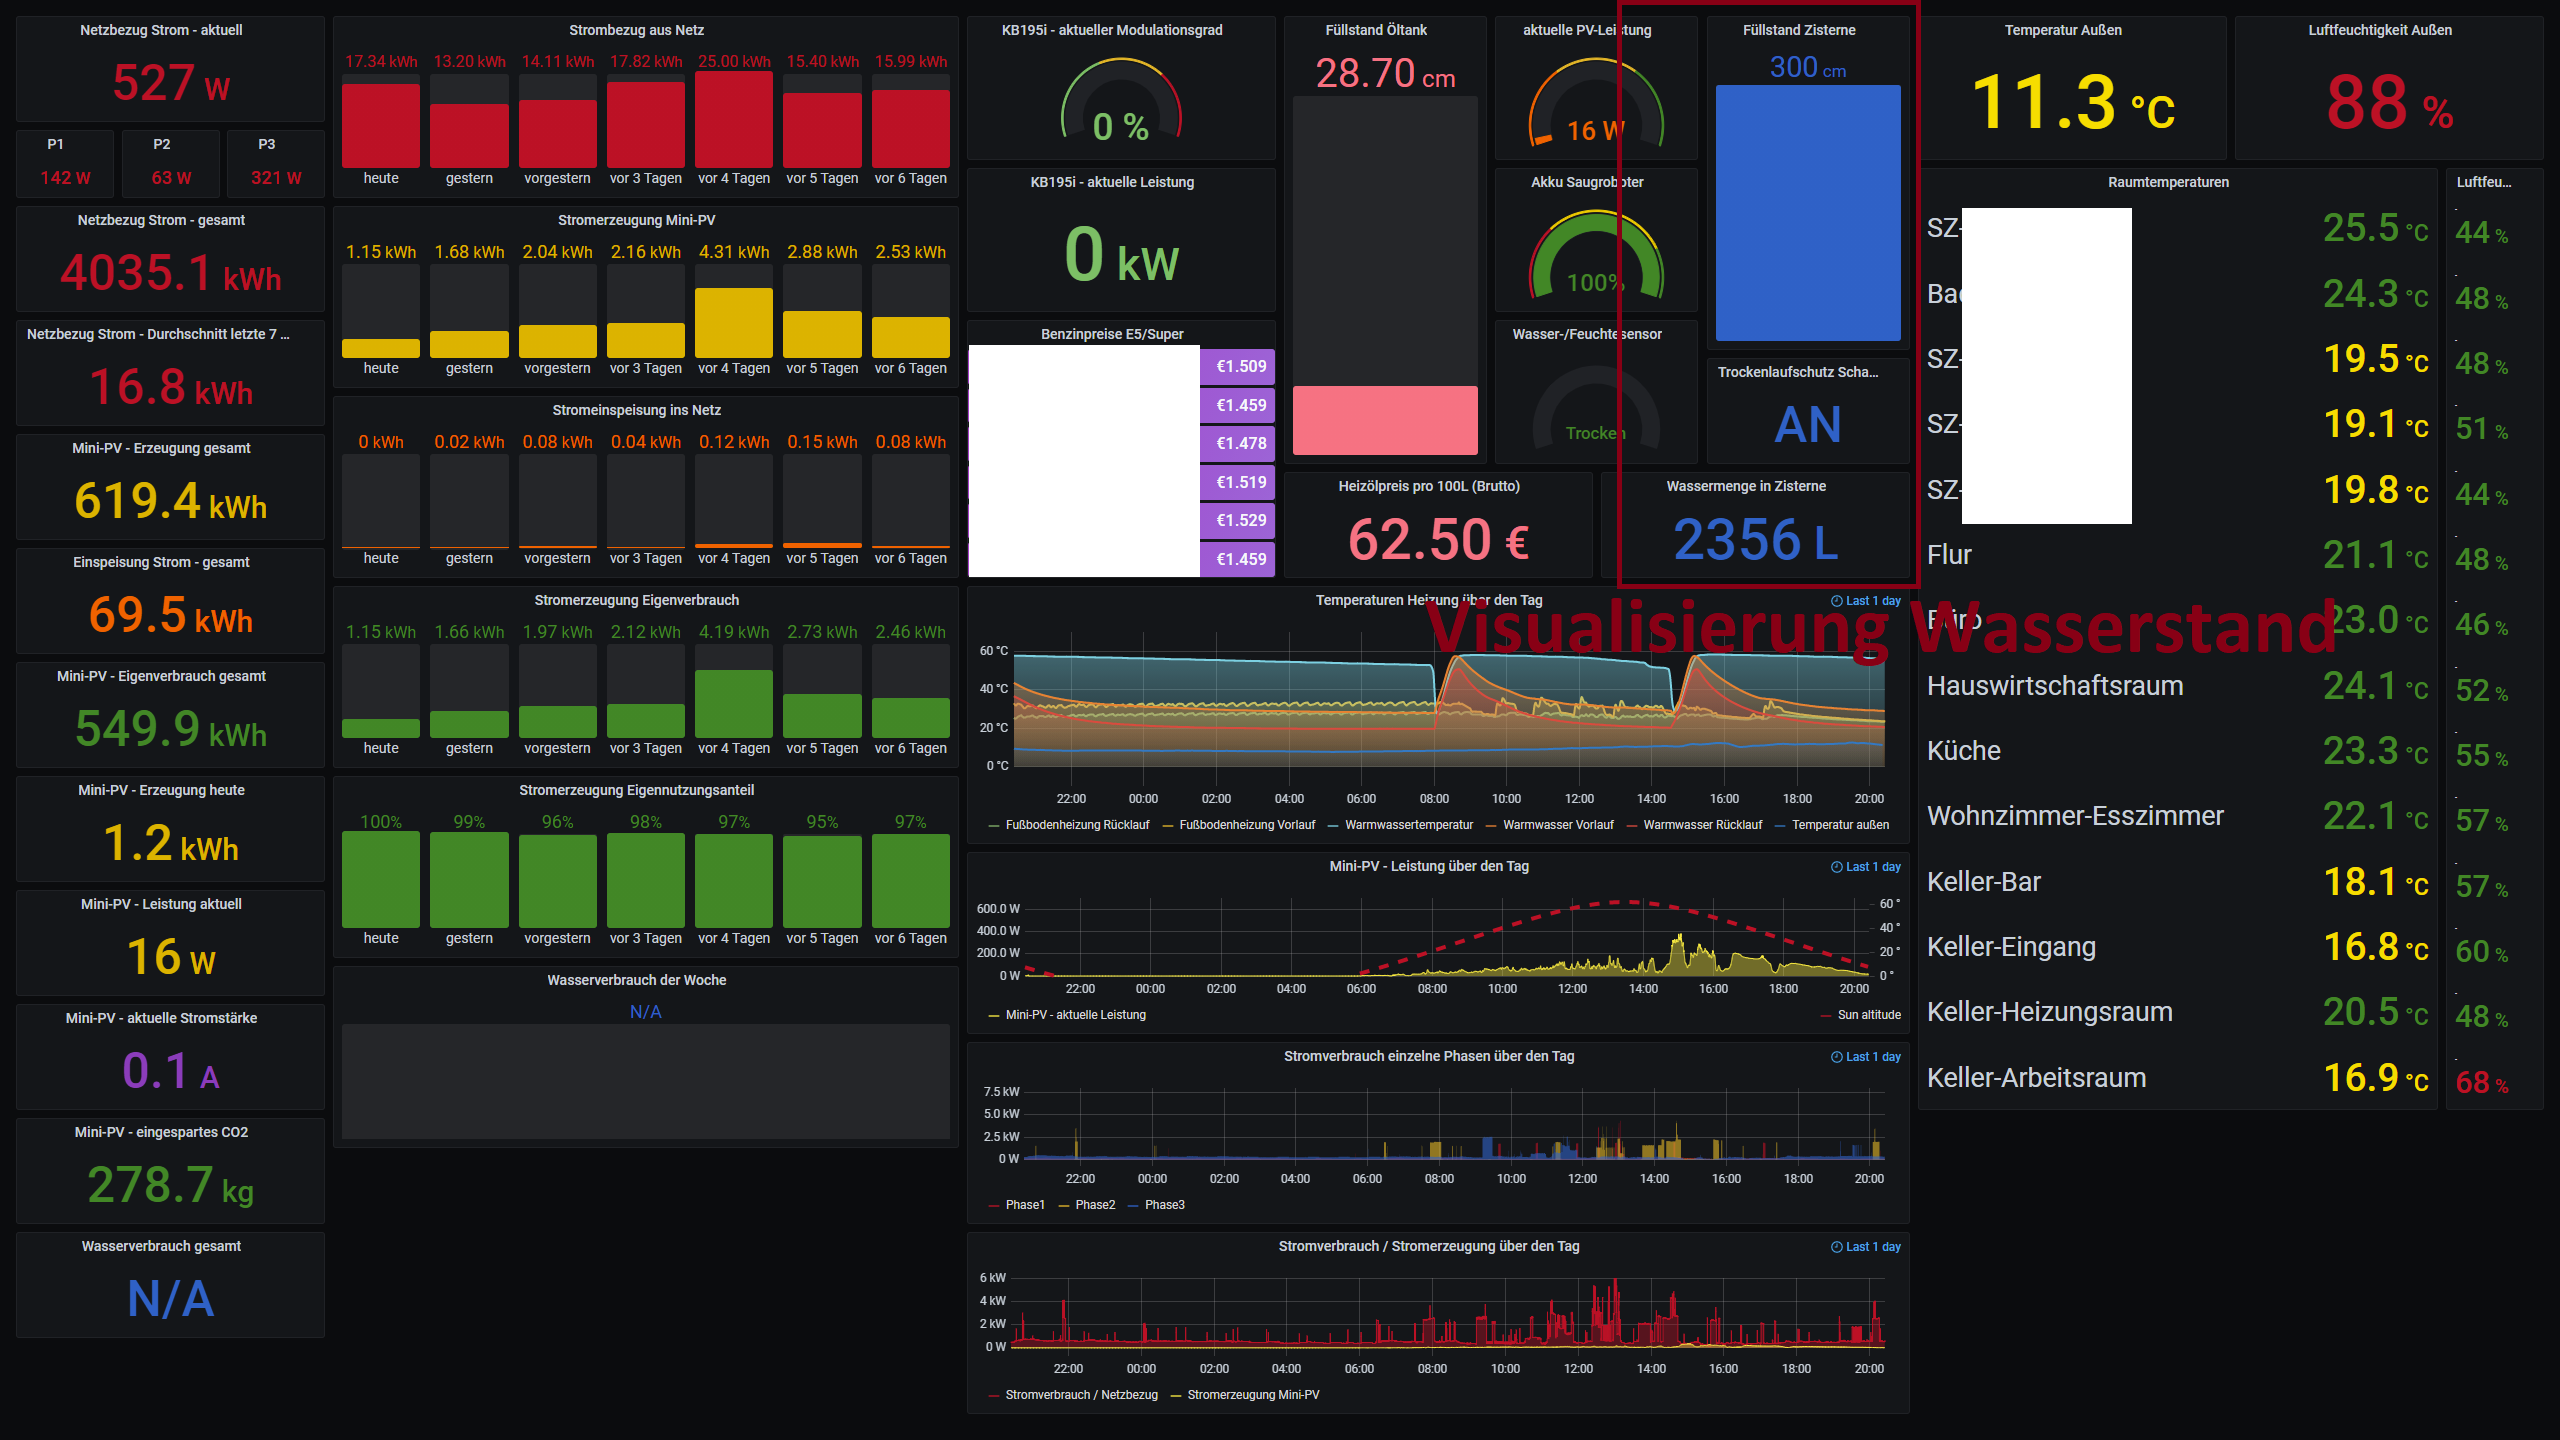Open the Temperatur Außen panel menu
Image resolution: width=2560 pixels, height=1440 pixels.
pos(2063,31)
